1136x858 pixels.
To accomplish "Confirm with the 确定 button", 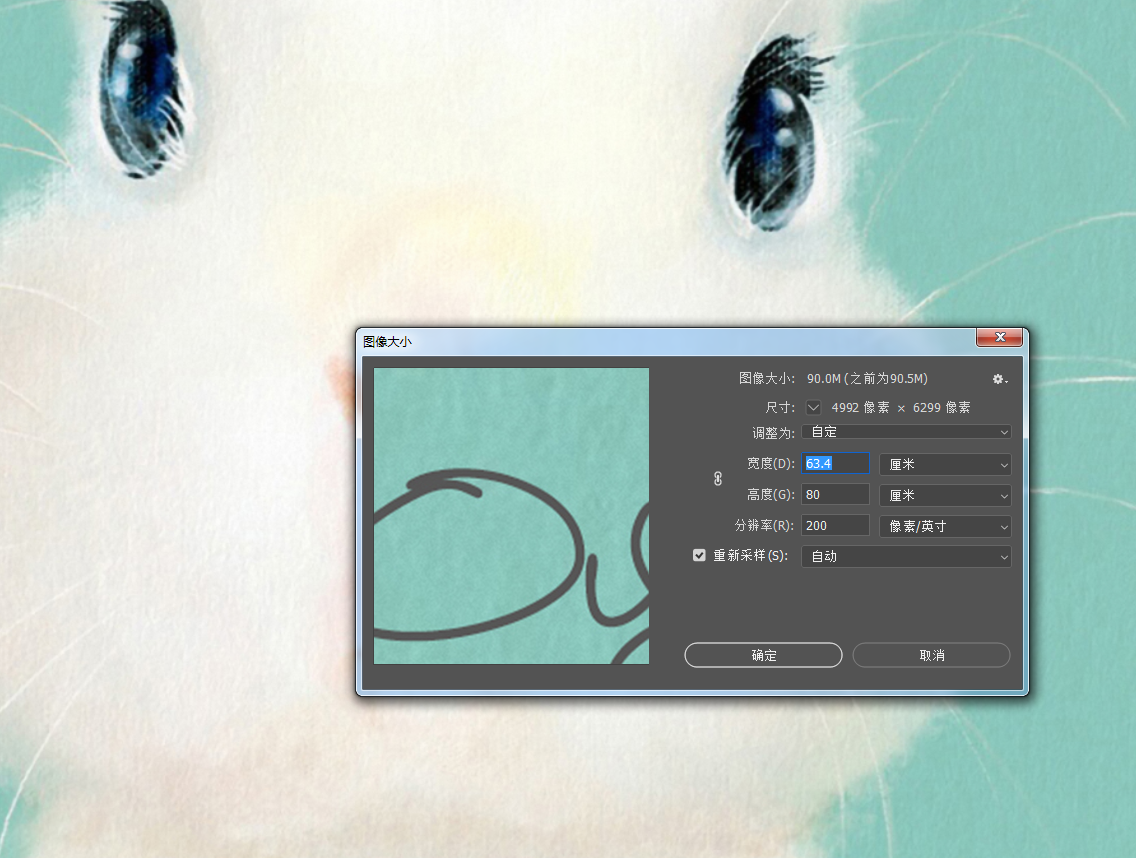I will tap(764, 655).
